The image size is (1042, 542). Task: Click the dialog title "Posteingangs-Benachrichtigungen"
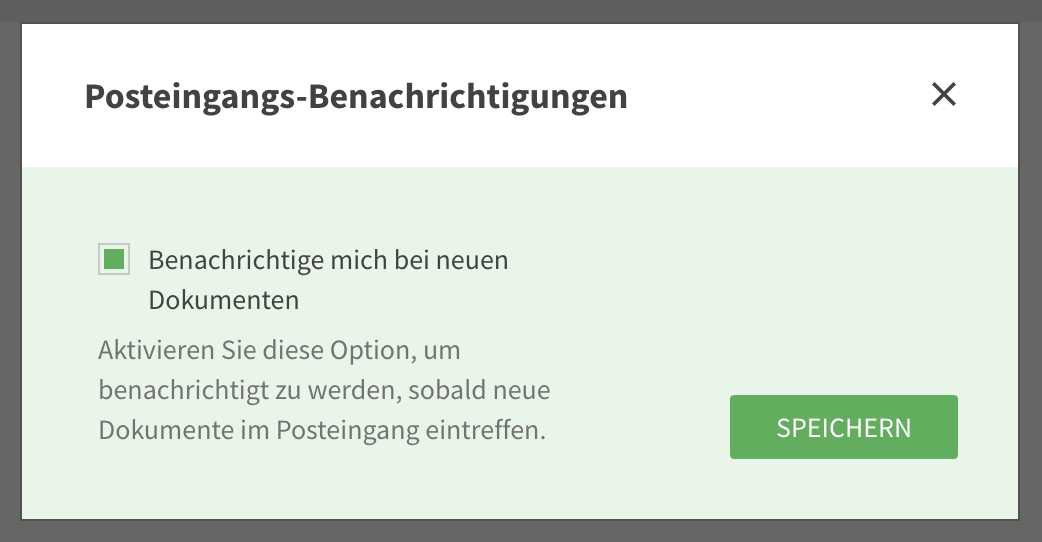(356, 97)
